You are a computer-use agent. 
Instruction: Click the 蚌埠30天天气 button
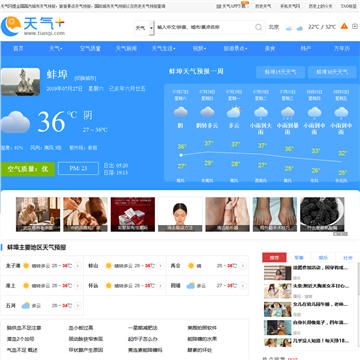pos(332,72)
